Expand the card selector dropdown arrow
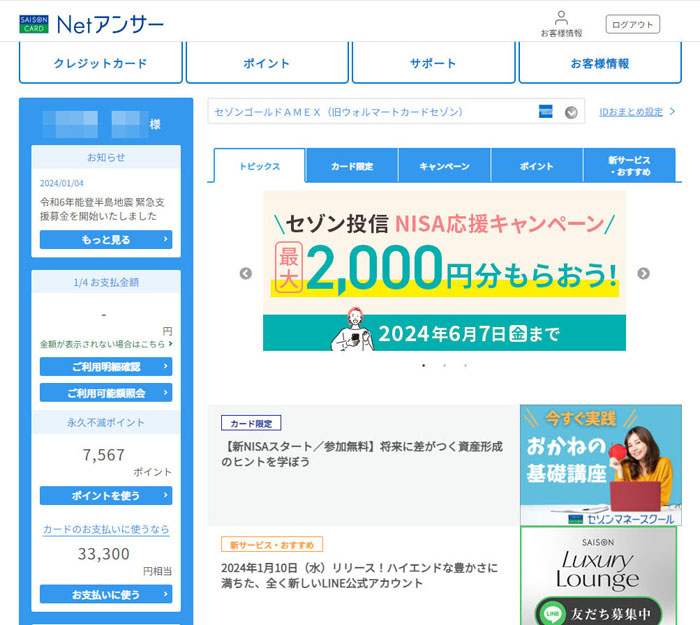 tap(571, 112)
